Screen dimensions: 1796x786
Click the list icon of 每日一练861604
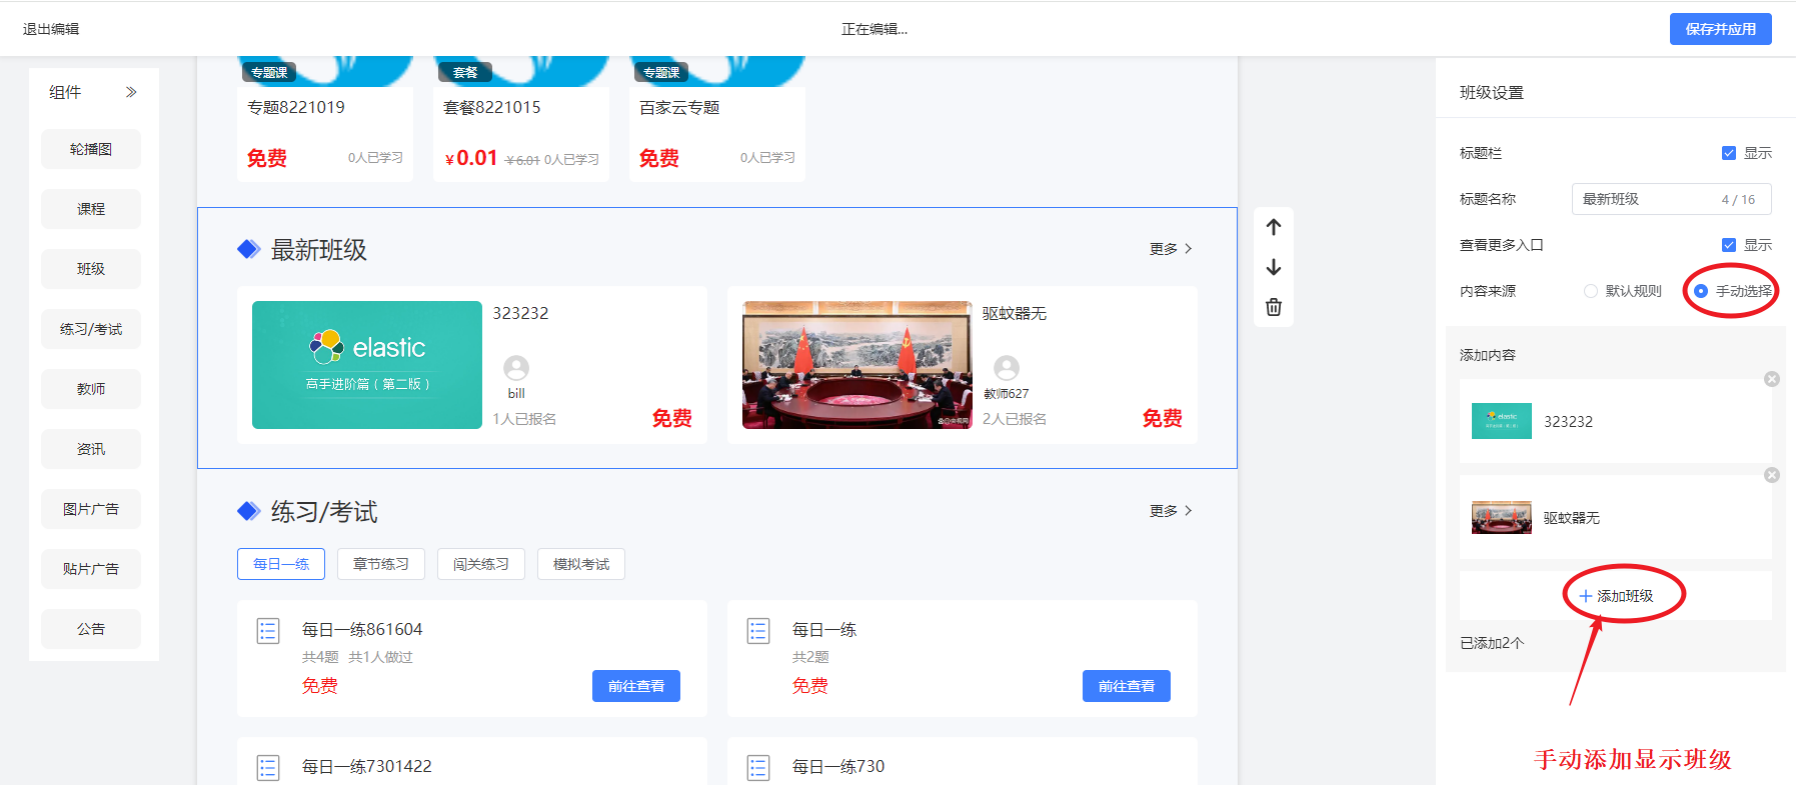pos(268,631)
